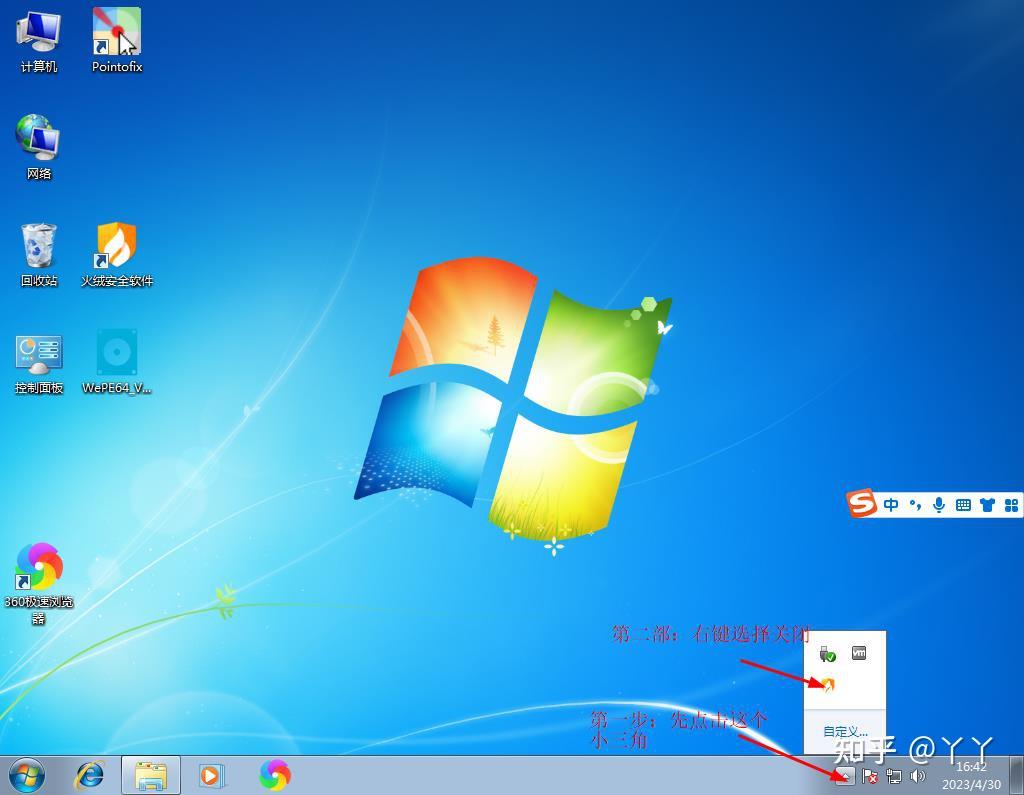Select the 回收站 recycle bin icon

tap(39, 255)
